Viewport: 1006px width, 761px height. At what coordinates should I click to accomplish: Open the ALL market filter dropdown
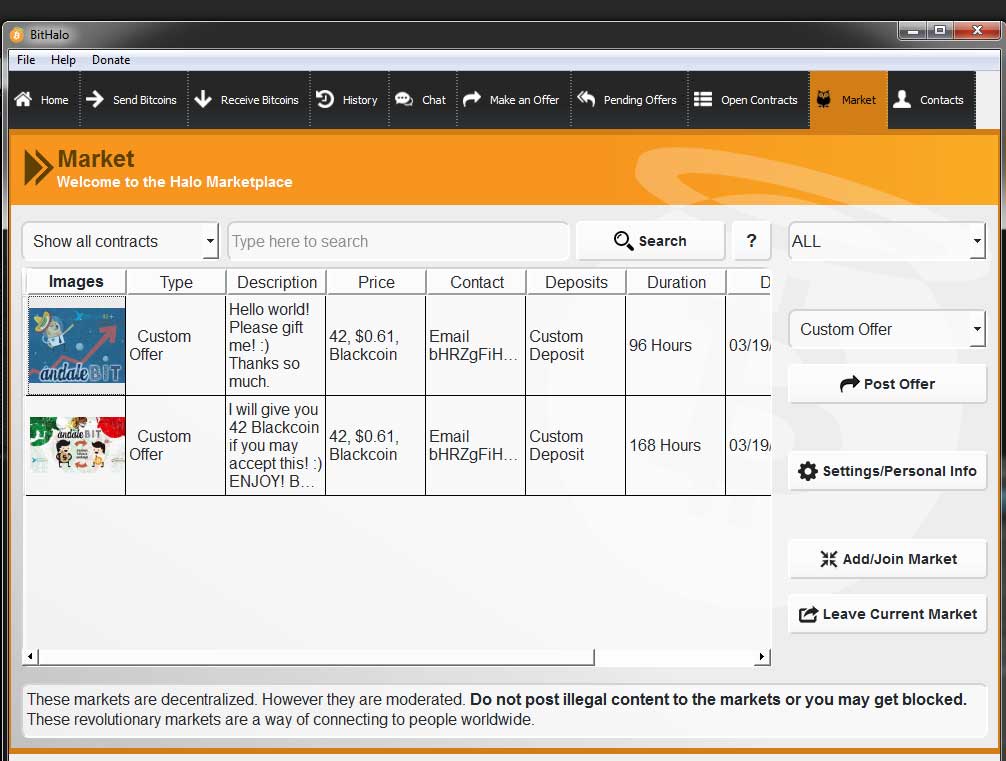pyautogui.click(x=886, y=241)
